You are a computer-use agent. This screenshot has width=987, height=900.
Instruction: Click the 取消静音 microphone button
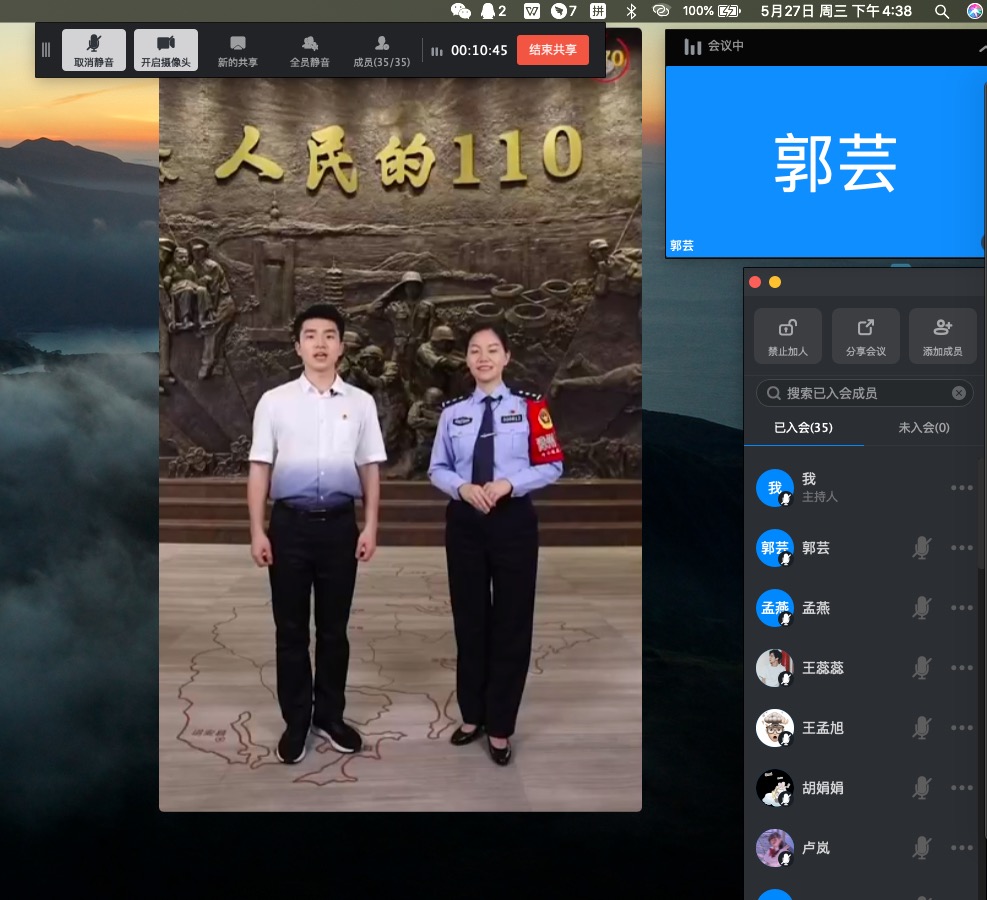coord(94,50)
